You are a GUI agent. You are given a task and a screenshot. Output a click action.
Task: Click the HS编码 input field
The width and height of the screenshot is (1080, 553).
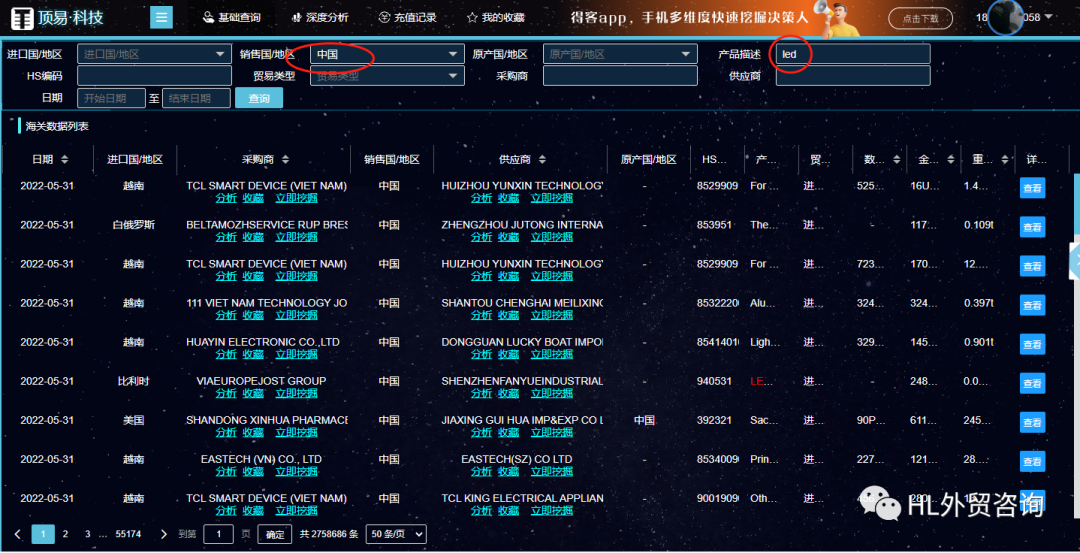tap(154, 76)
